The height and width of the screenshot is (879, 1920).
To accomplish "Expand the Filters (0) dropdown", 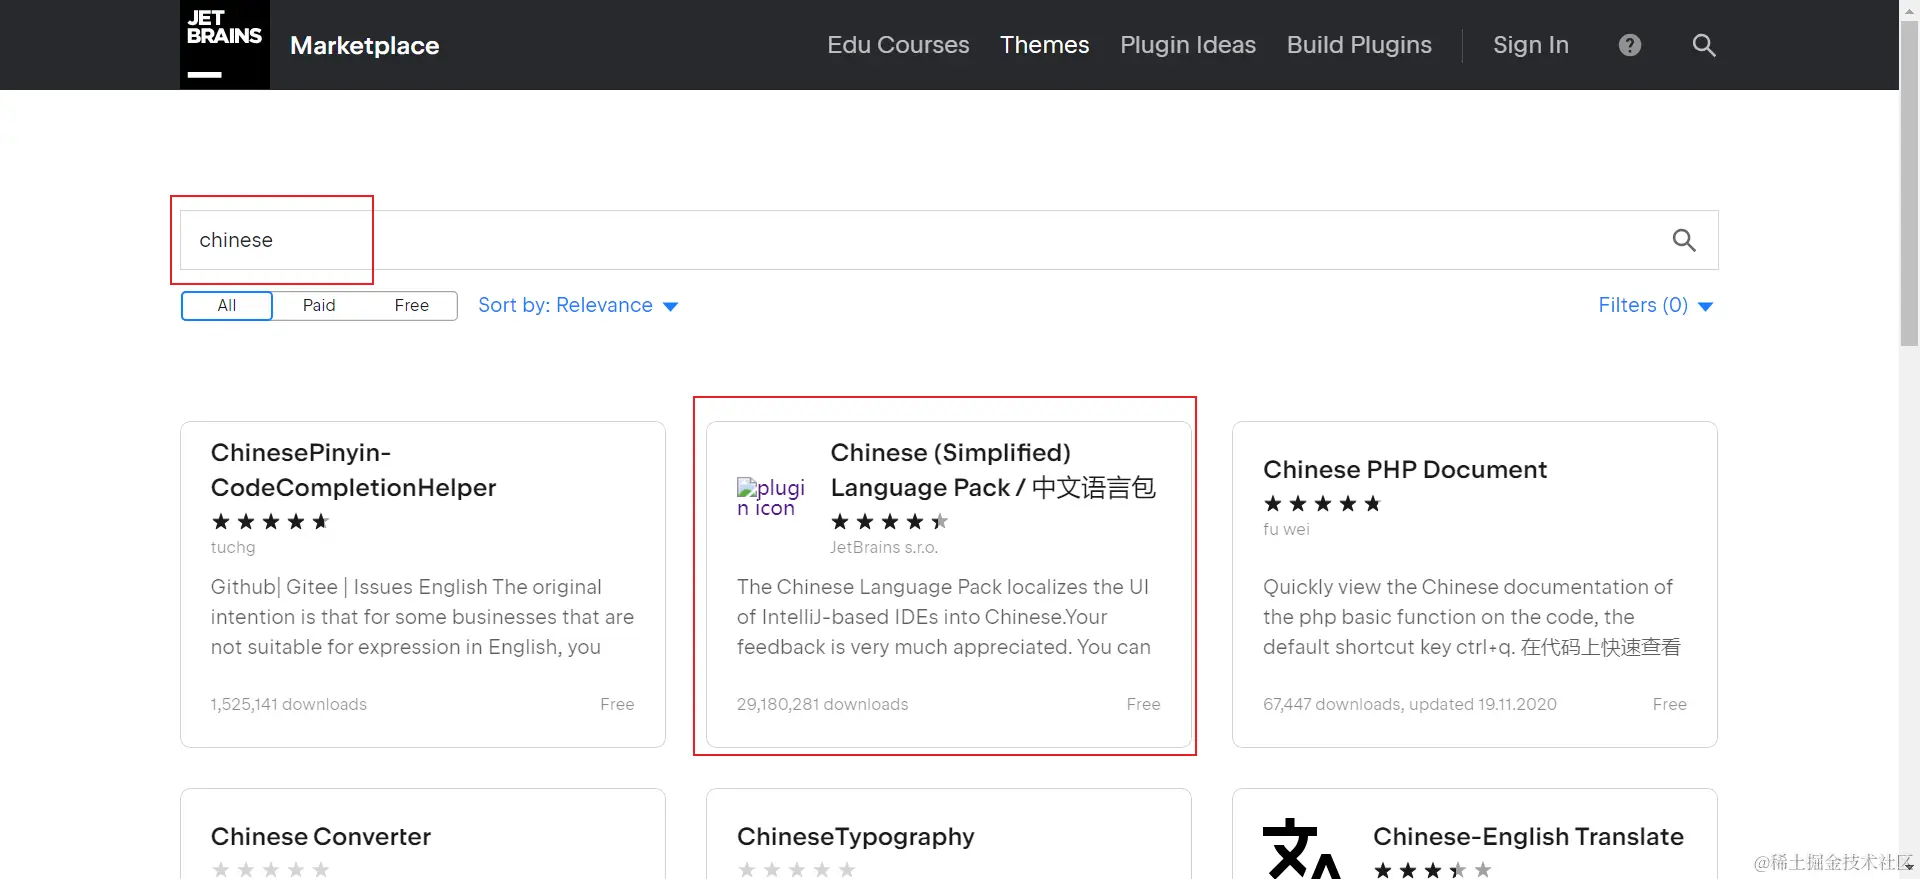I will 1656,305.
